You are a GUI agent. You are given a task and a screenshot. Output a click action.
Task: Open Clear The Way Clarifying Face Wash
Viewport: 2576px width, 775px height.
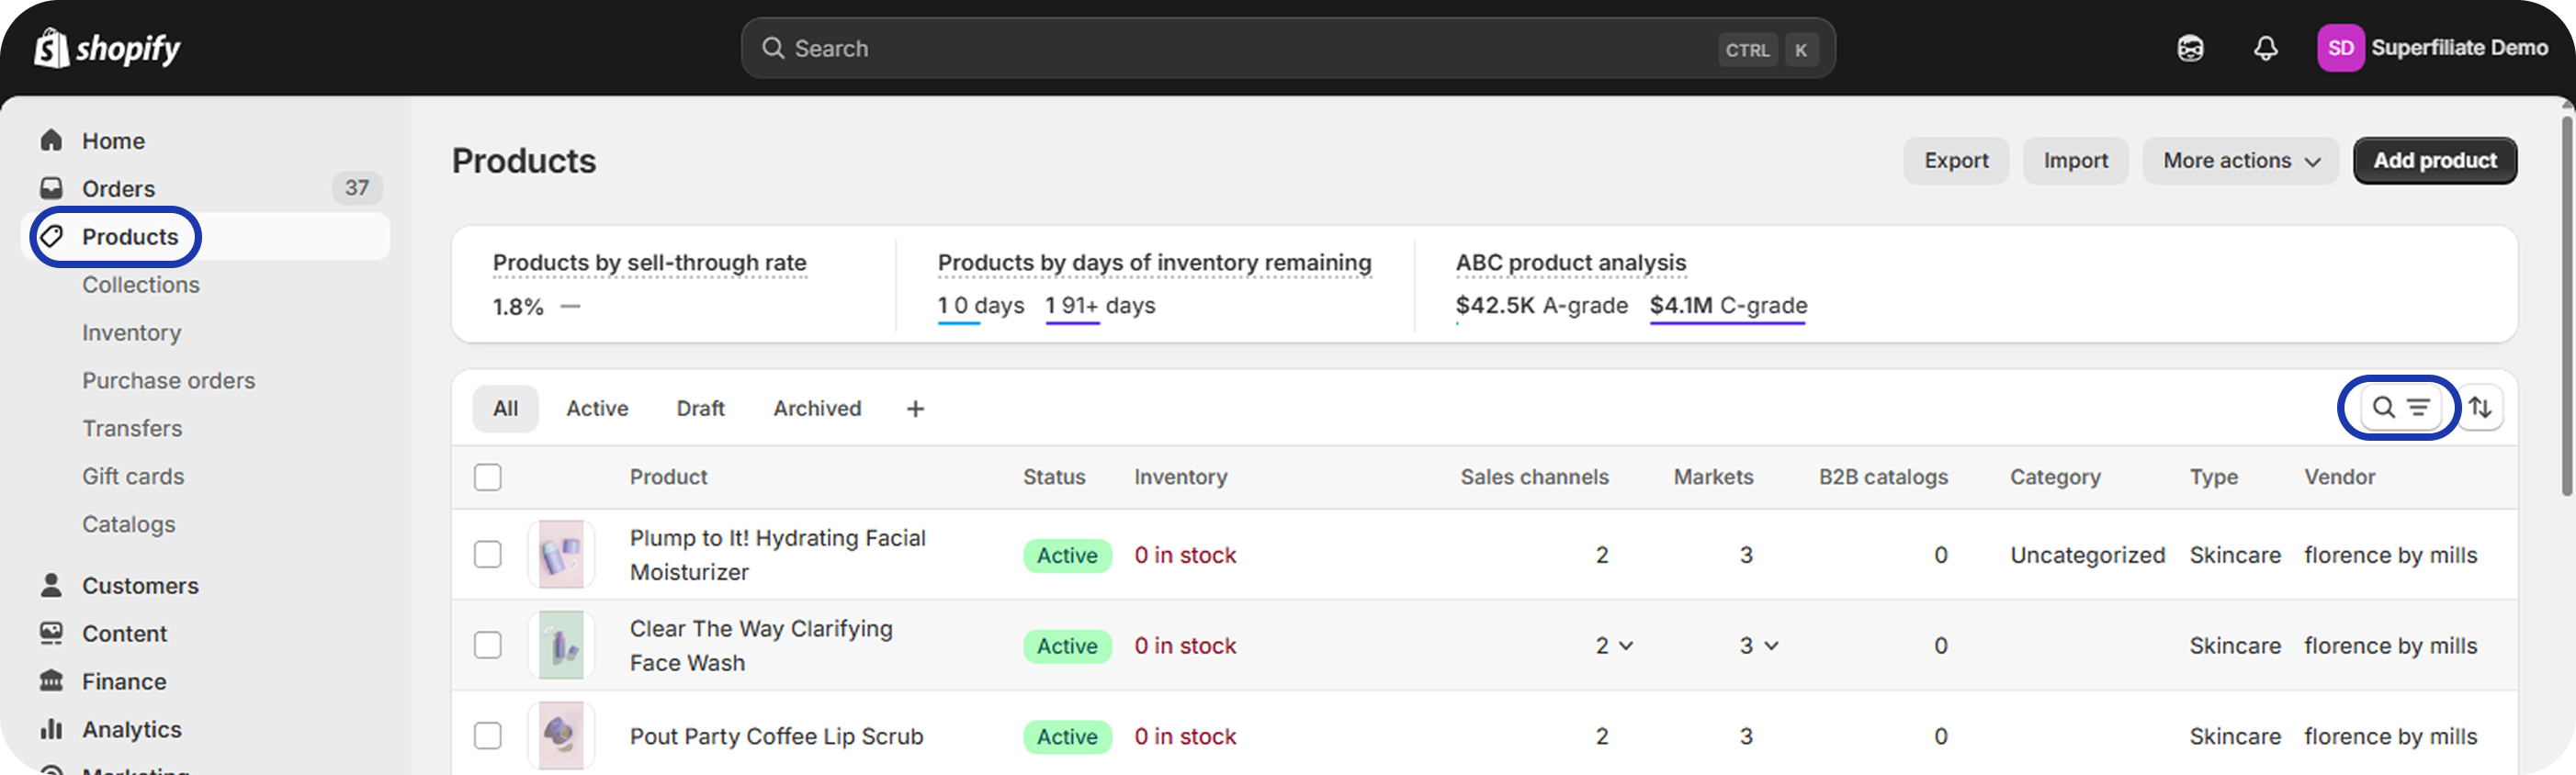click(761, 645)
